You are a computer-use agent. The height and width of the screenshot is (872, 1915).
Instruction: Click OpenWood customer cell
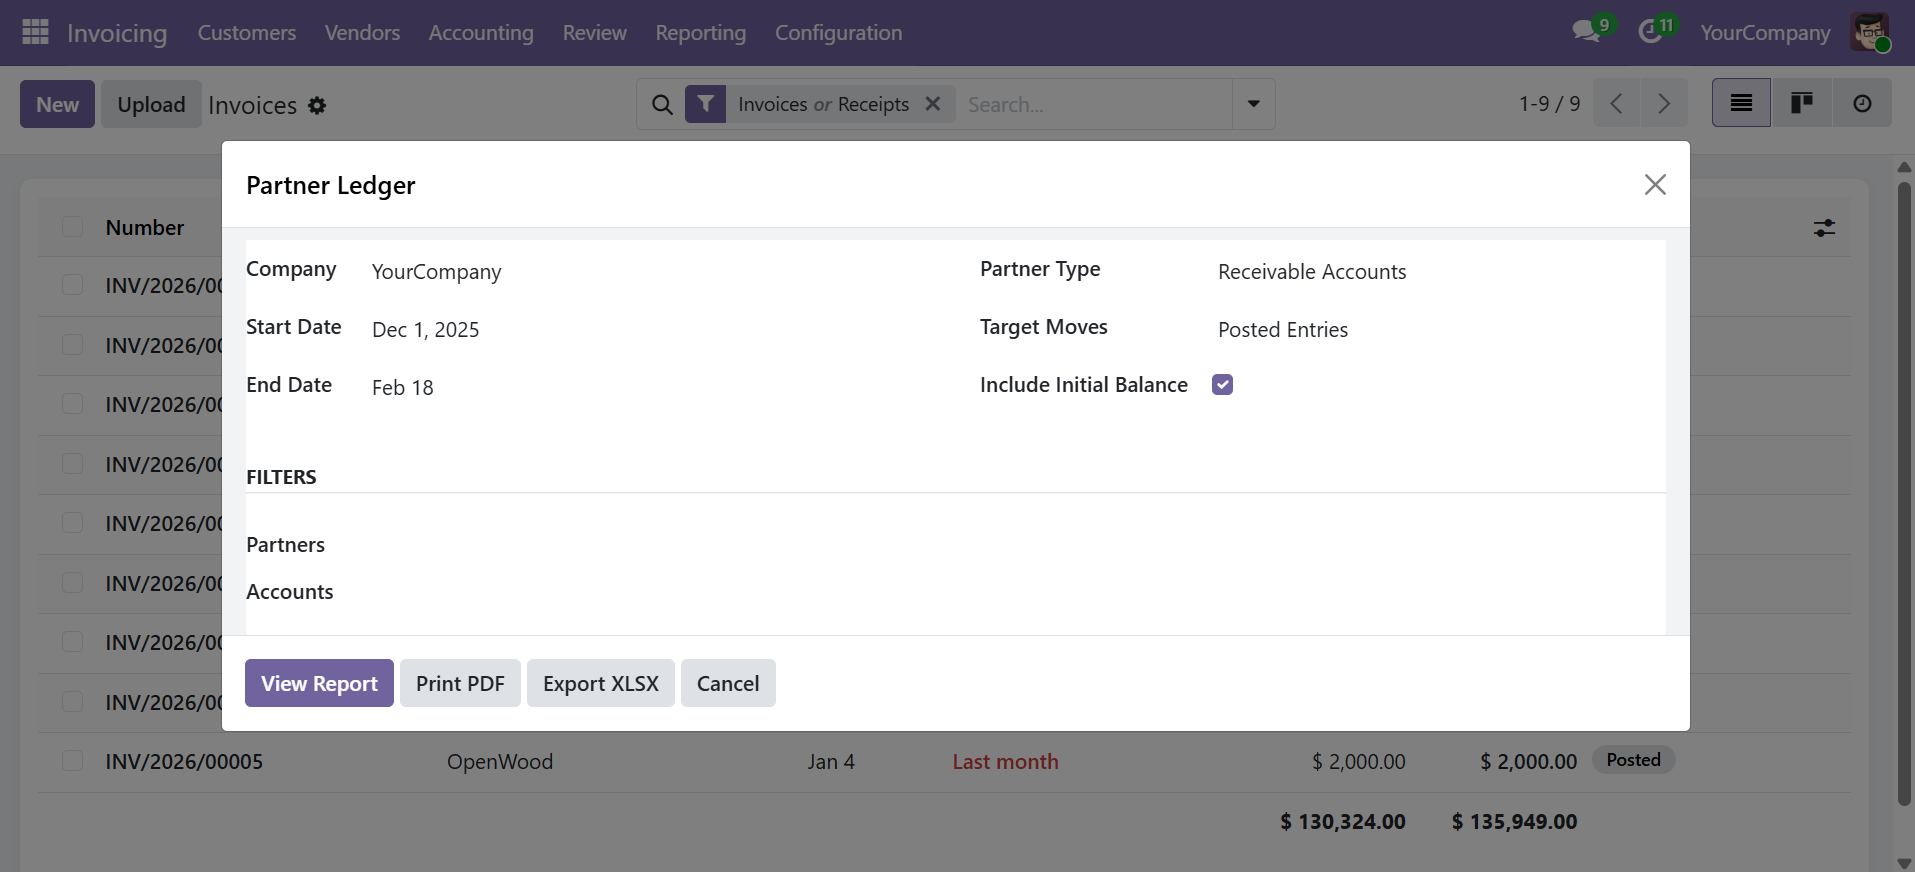point(500,762)
